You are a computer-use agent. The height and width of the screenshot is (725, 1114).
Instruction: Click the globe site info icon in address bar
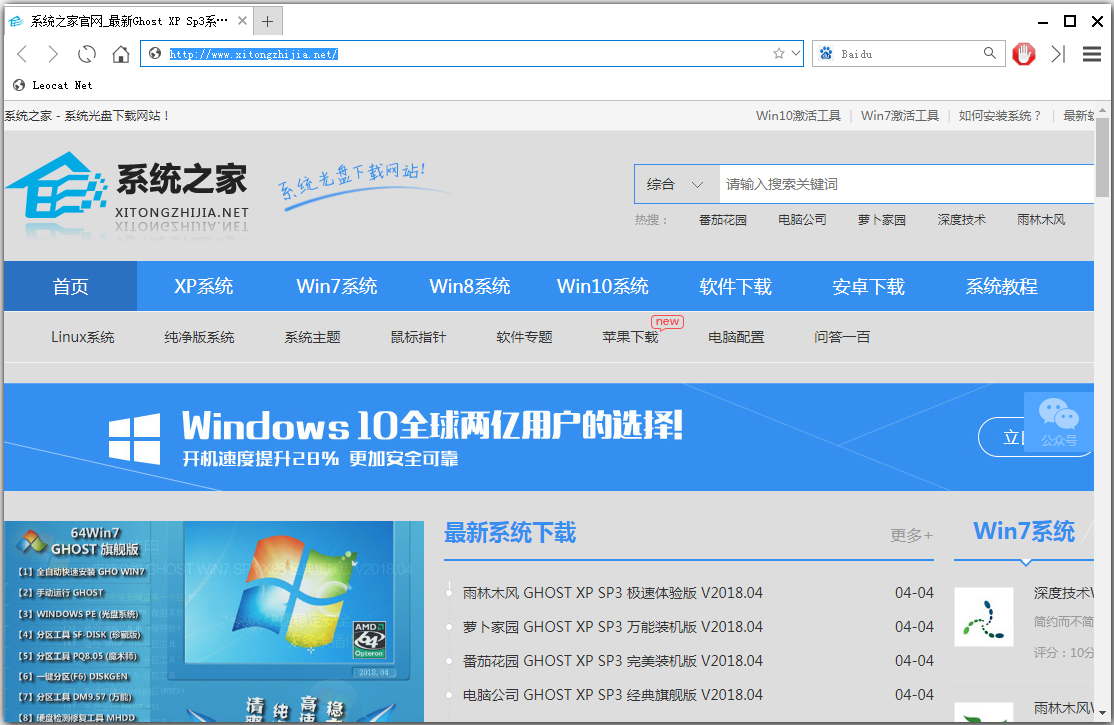click(155, 53)
